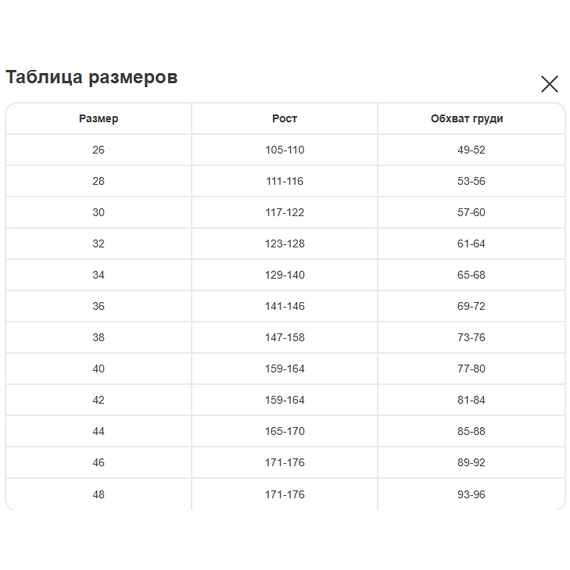Click the Размер column header
Viewport: 570px width, 570px height.
[99, 119]
